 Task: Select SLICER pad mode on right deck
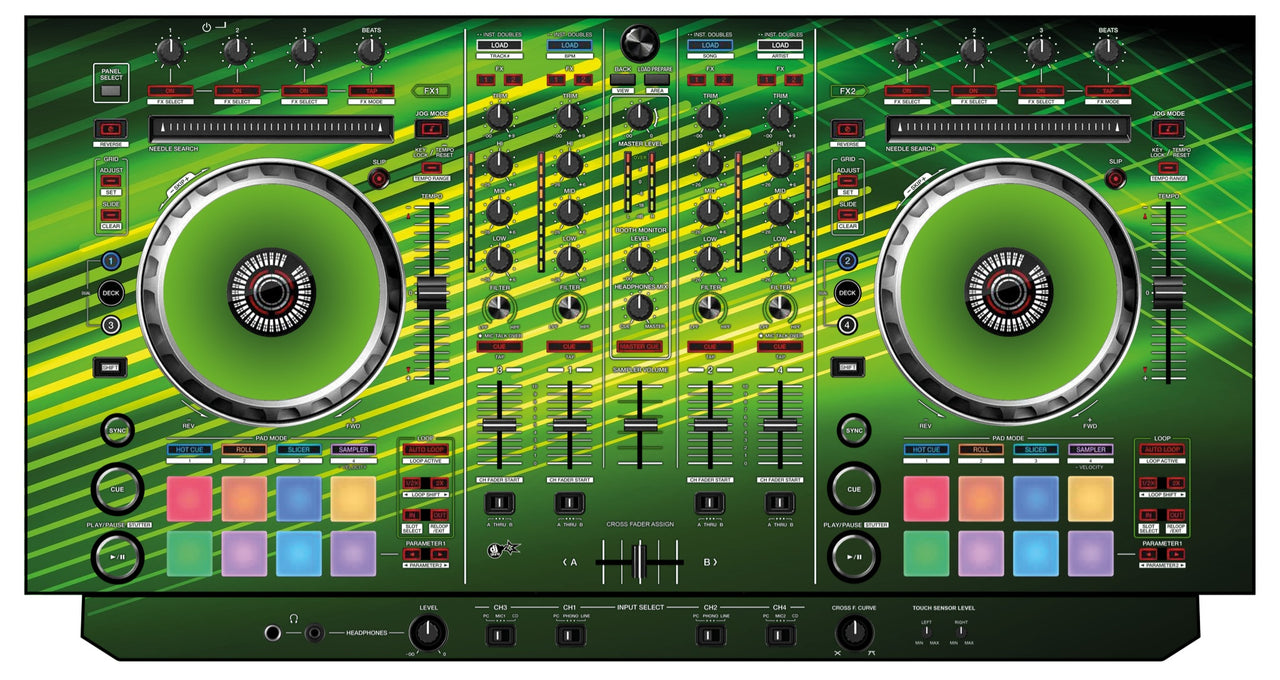point(1035,450)
